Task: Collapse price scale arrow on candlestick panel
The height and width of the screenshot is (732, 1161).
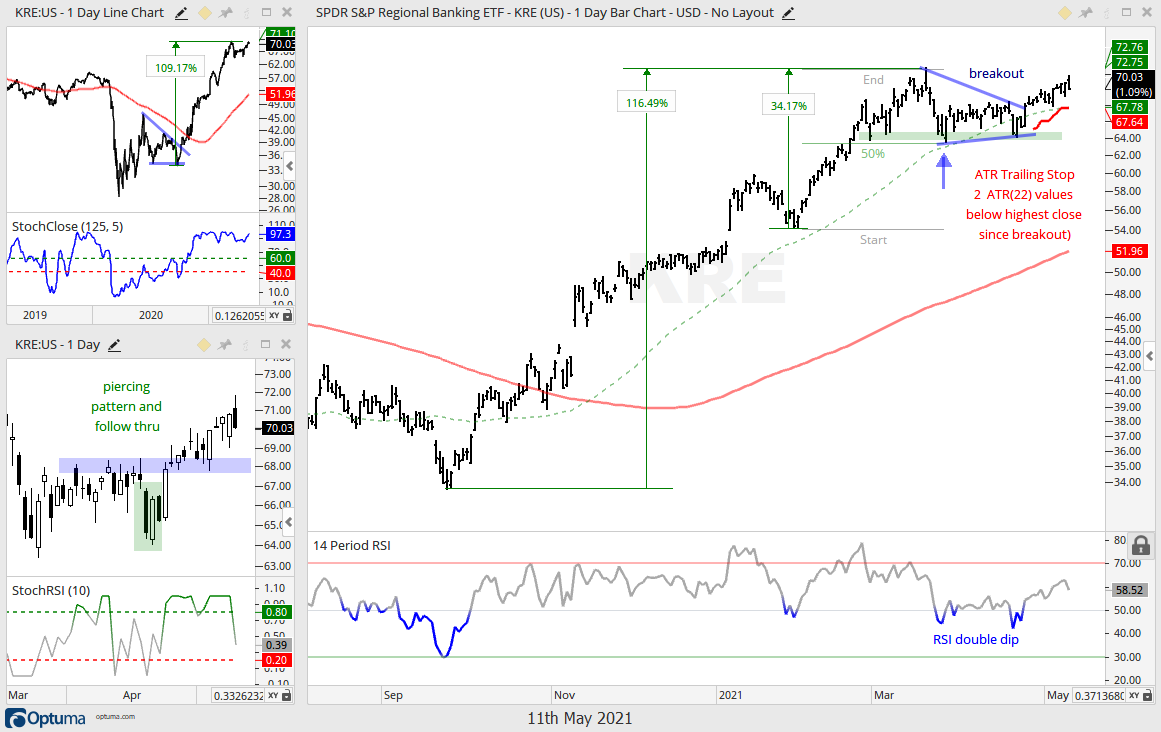Action: click(290, 522)
